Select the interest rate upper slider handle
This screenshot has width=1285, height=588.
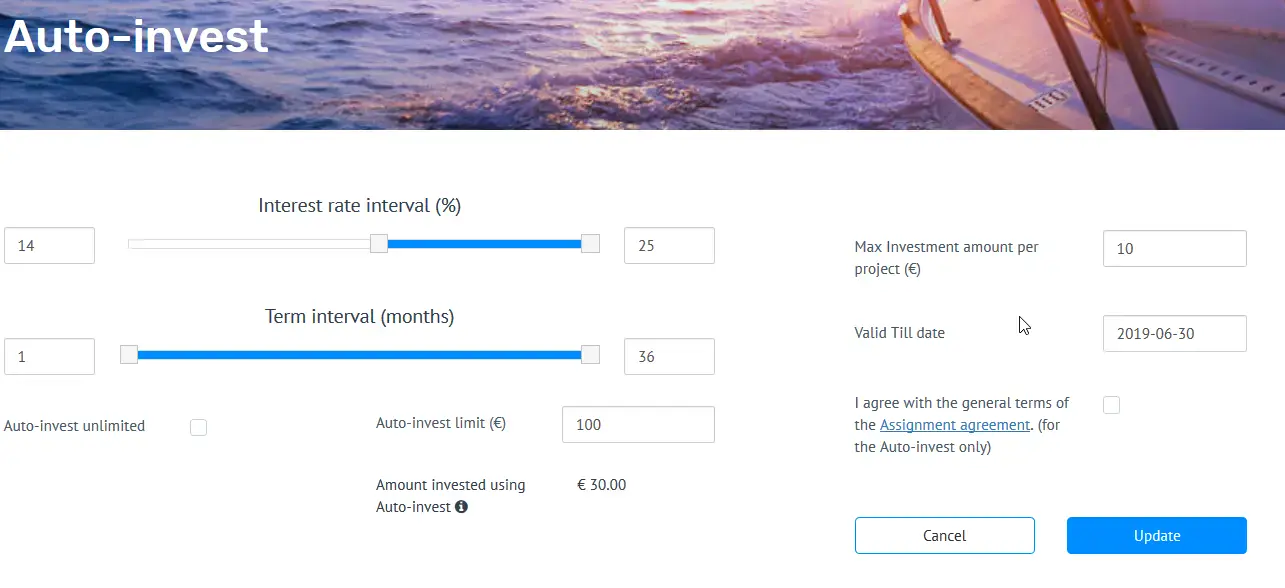(x=590, y=244)
